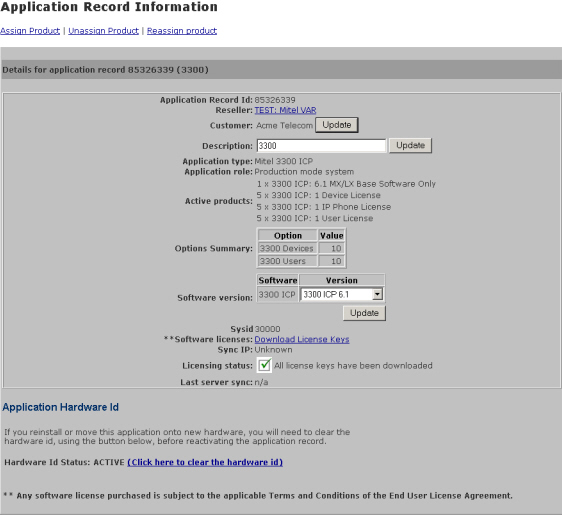Screen dimensions: 562x515
Task: Click the 3300 Devices option cell
Action: point(288,248)
